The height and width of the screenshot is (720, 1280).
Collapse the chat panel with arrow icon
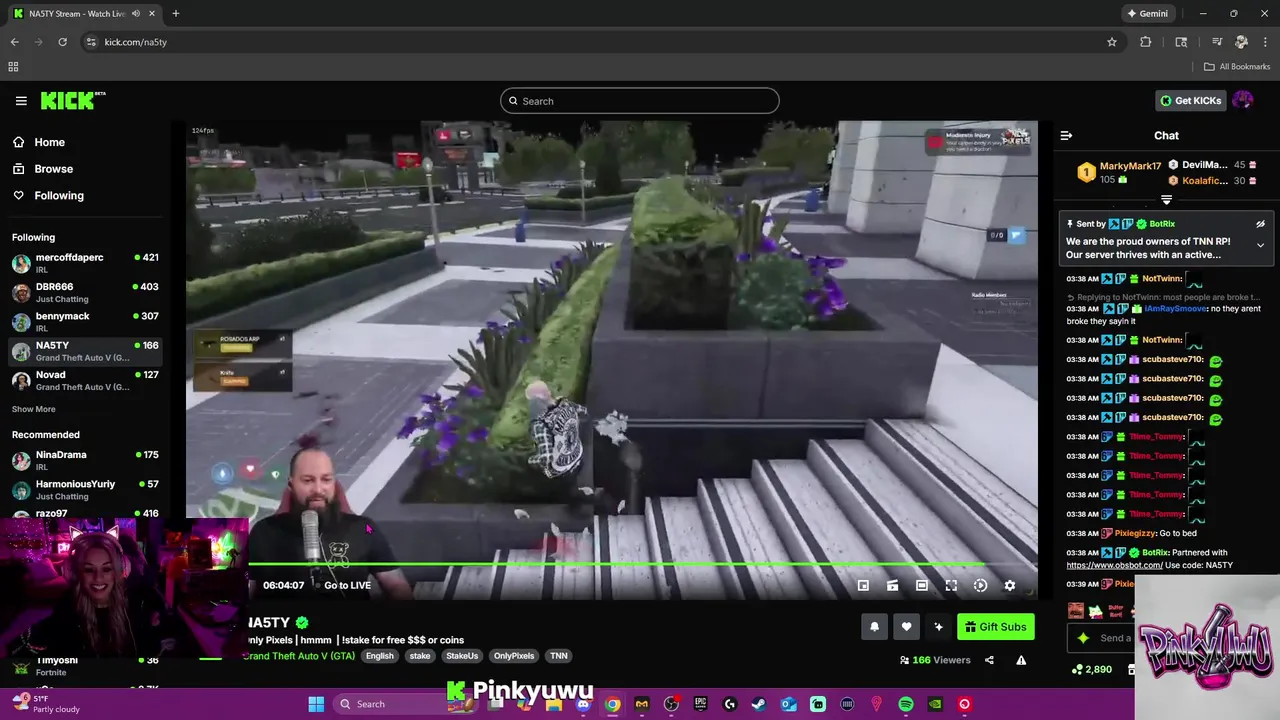[x=1066, y=135]
